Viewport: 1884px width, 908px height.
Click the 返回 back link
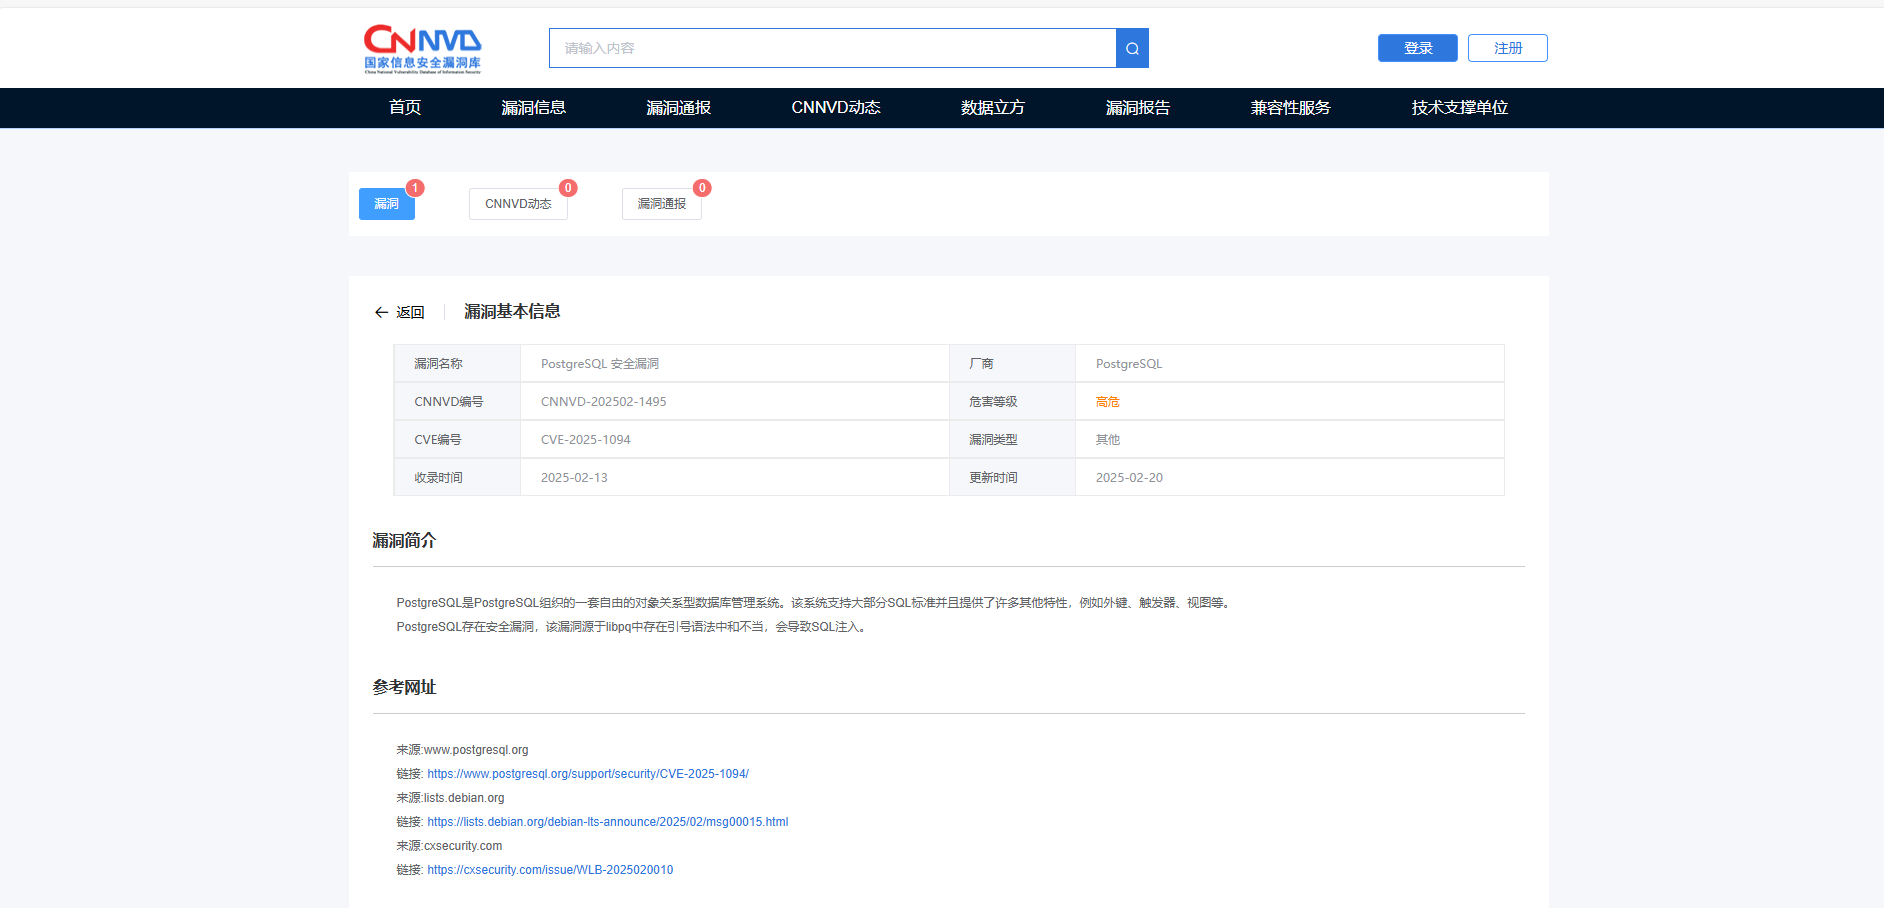[x=410, y=312]
